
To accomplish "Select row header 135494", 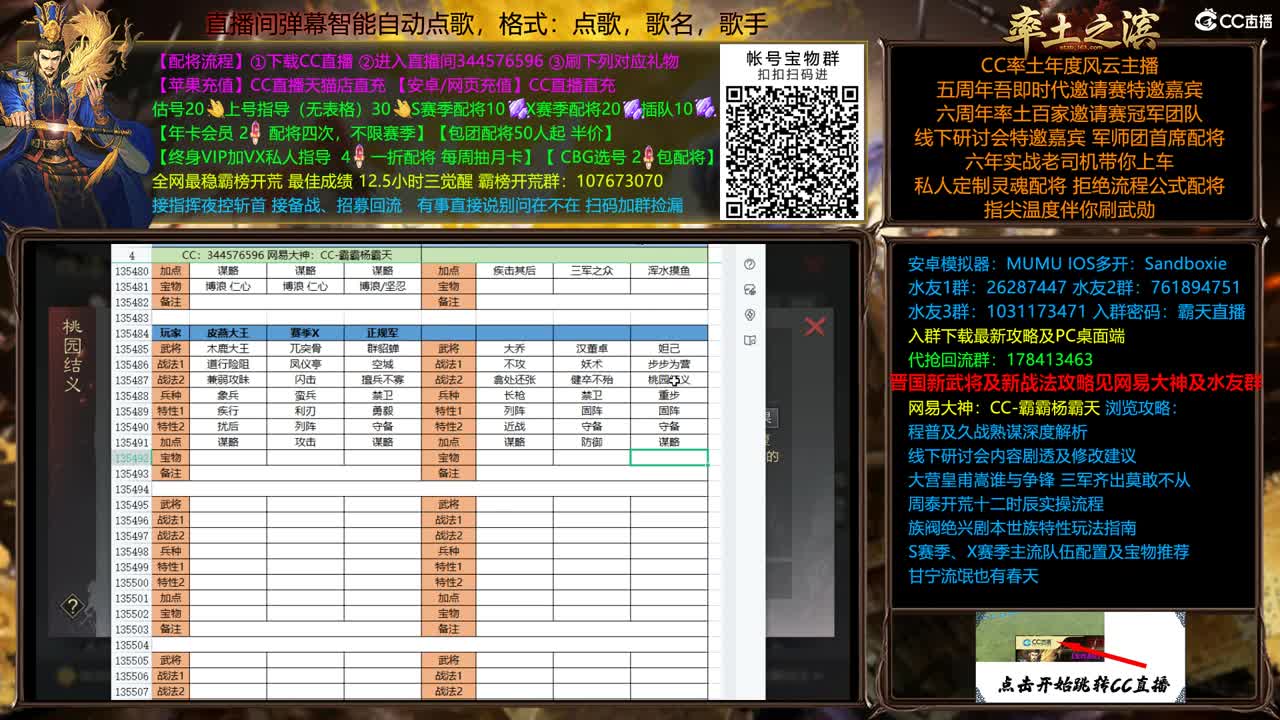I will (x=131, y=489).
